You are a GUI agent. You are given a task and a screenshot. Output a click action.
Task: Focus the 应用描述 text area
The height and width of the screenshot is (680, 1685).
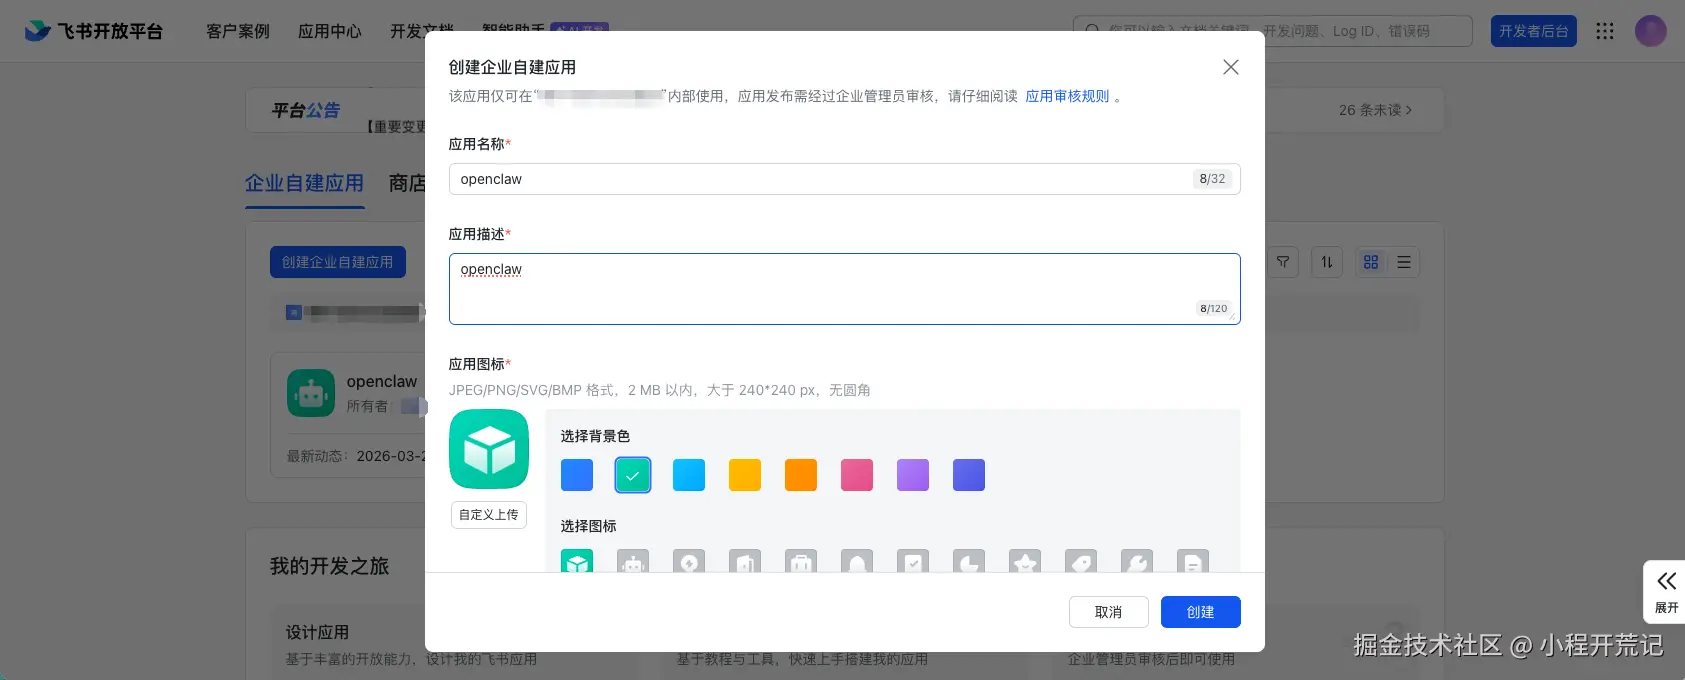point(844,289)
